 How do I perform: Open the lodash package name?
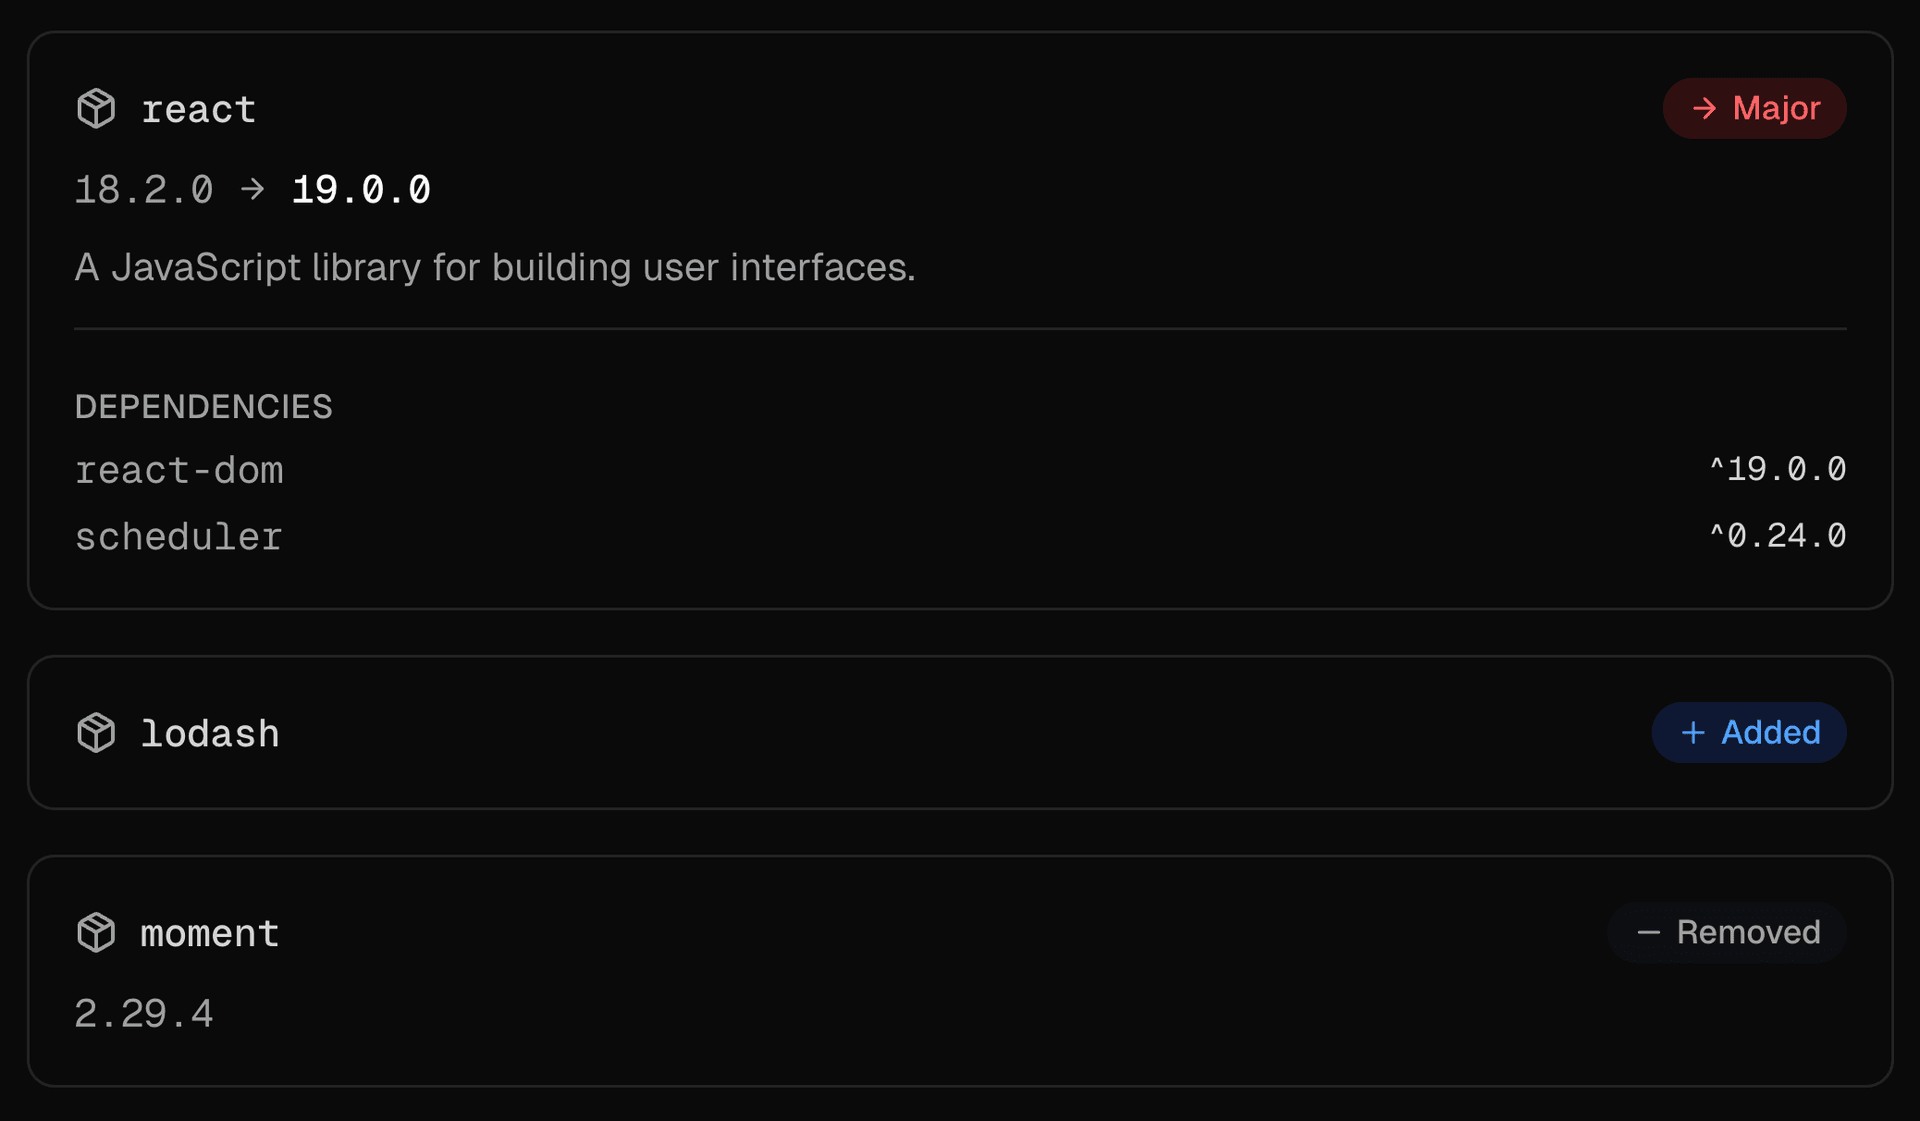(209, 734)
